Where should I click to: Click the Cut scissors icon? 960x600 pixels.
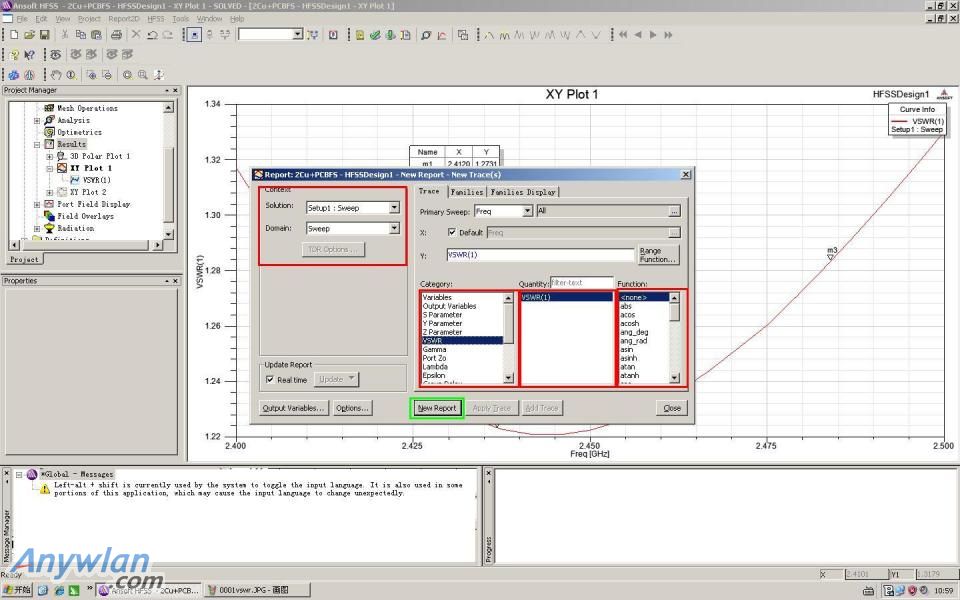click(x=65, y=35)
